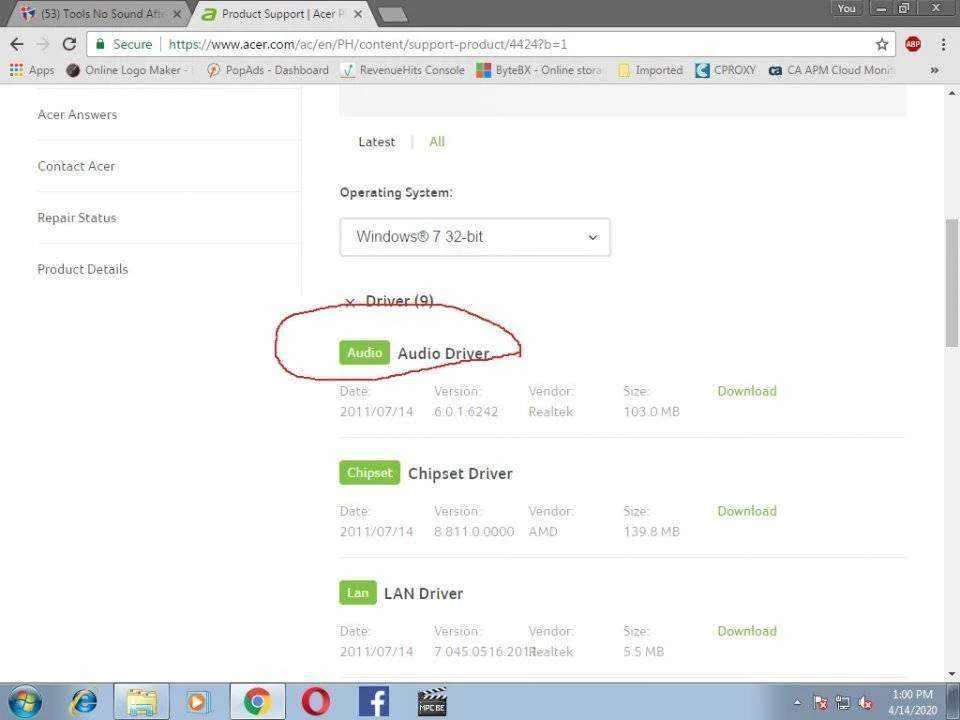Open the Action Center flag icon
This screenshot has height=720, width=960.
(x=820, y=703)
